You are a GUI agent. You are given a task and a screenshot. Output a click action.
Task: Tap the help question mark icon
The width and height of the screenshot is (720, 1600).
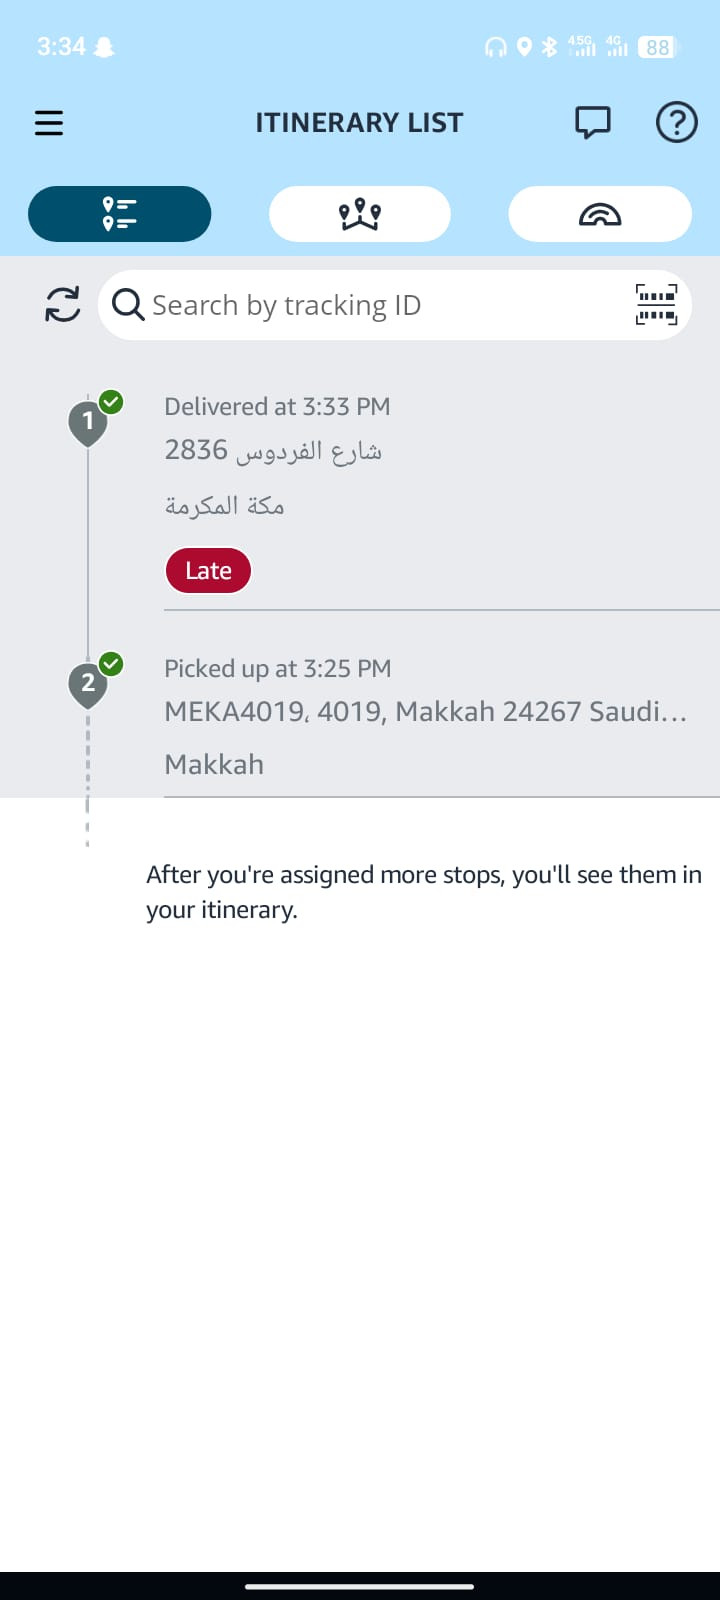[676, 123]
